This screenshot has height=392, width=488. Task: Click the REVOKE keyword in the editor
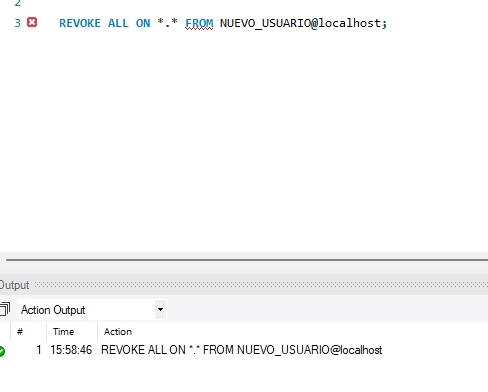click(x=80, y=23)
